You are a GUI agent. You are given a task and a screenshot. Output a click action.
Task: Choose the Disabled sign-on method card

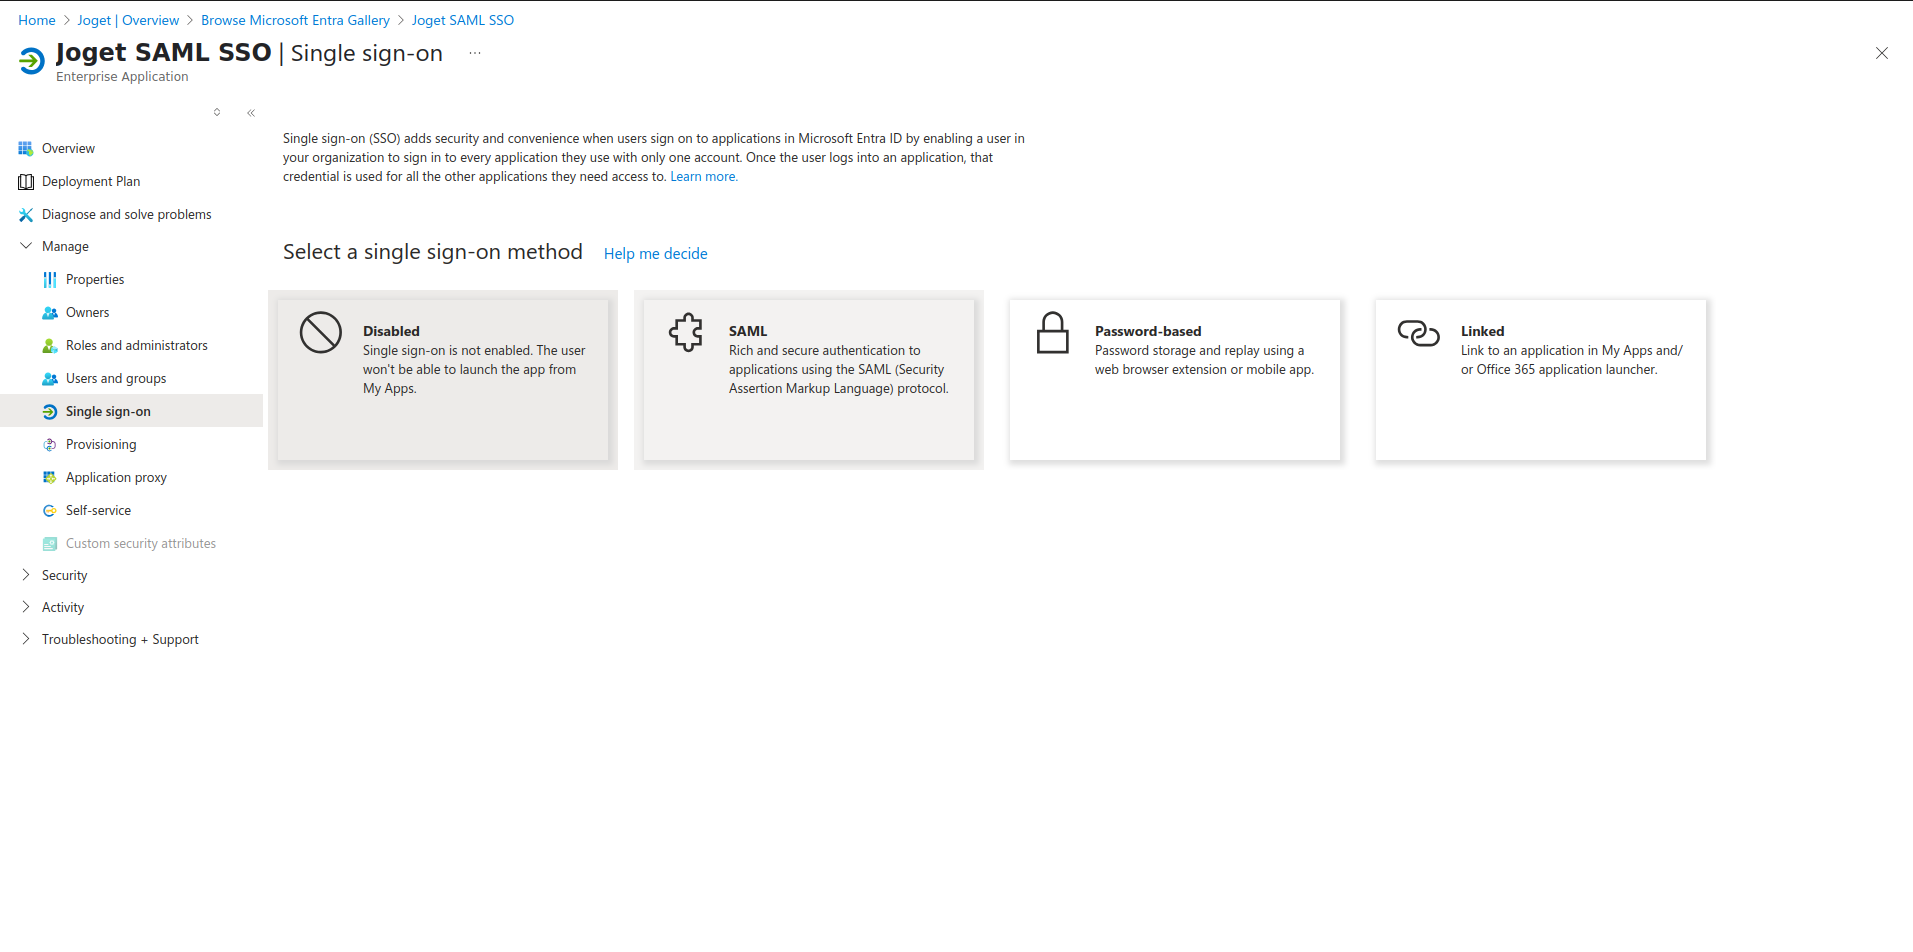pos(443,380)
